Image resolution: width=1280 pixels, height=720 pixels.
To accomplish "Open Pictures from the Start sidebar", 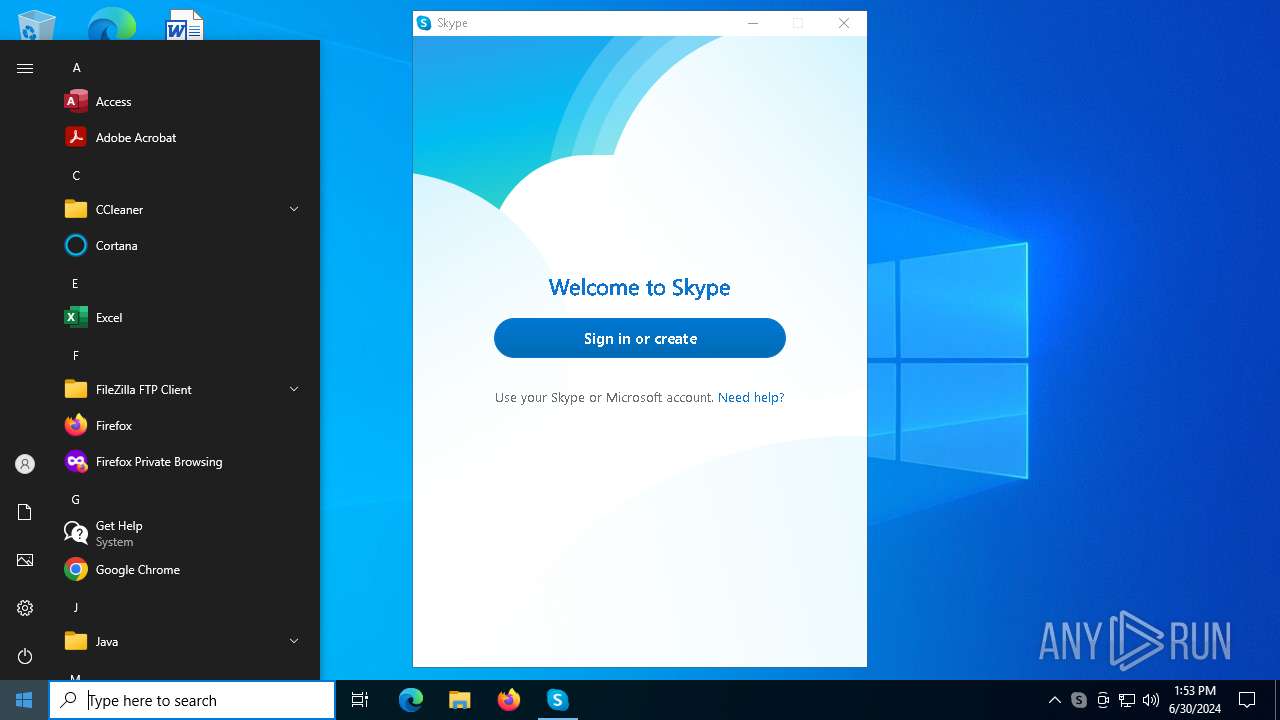I will coord(25,560).
